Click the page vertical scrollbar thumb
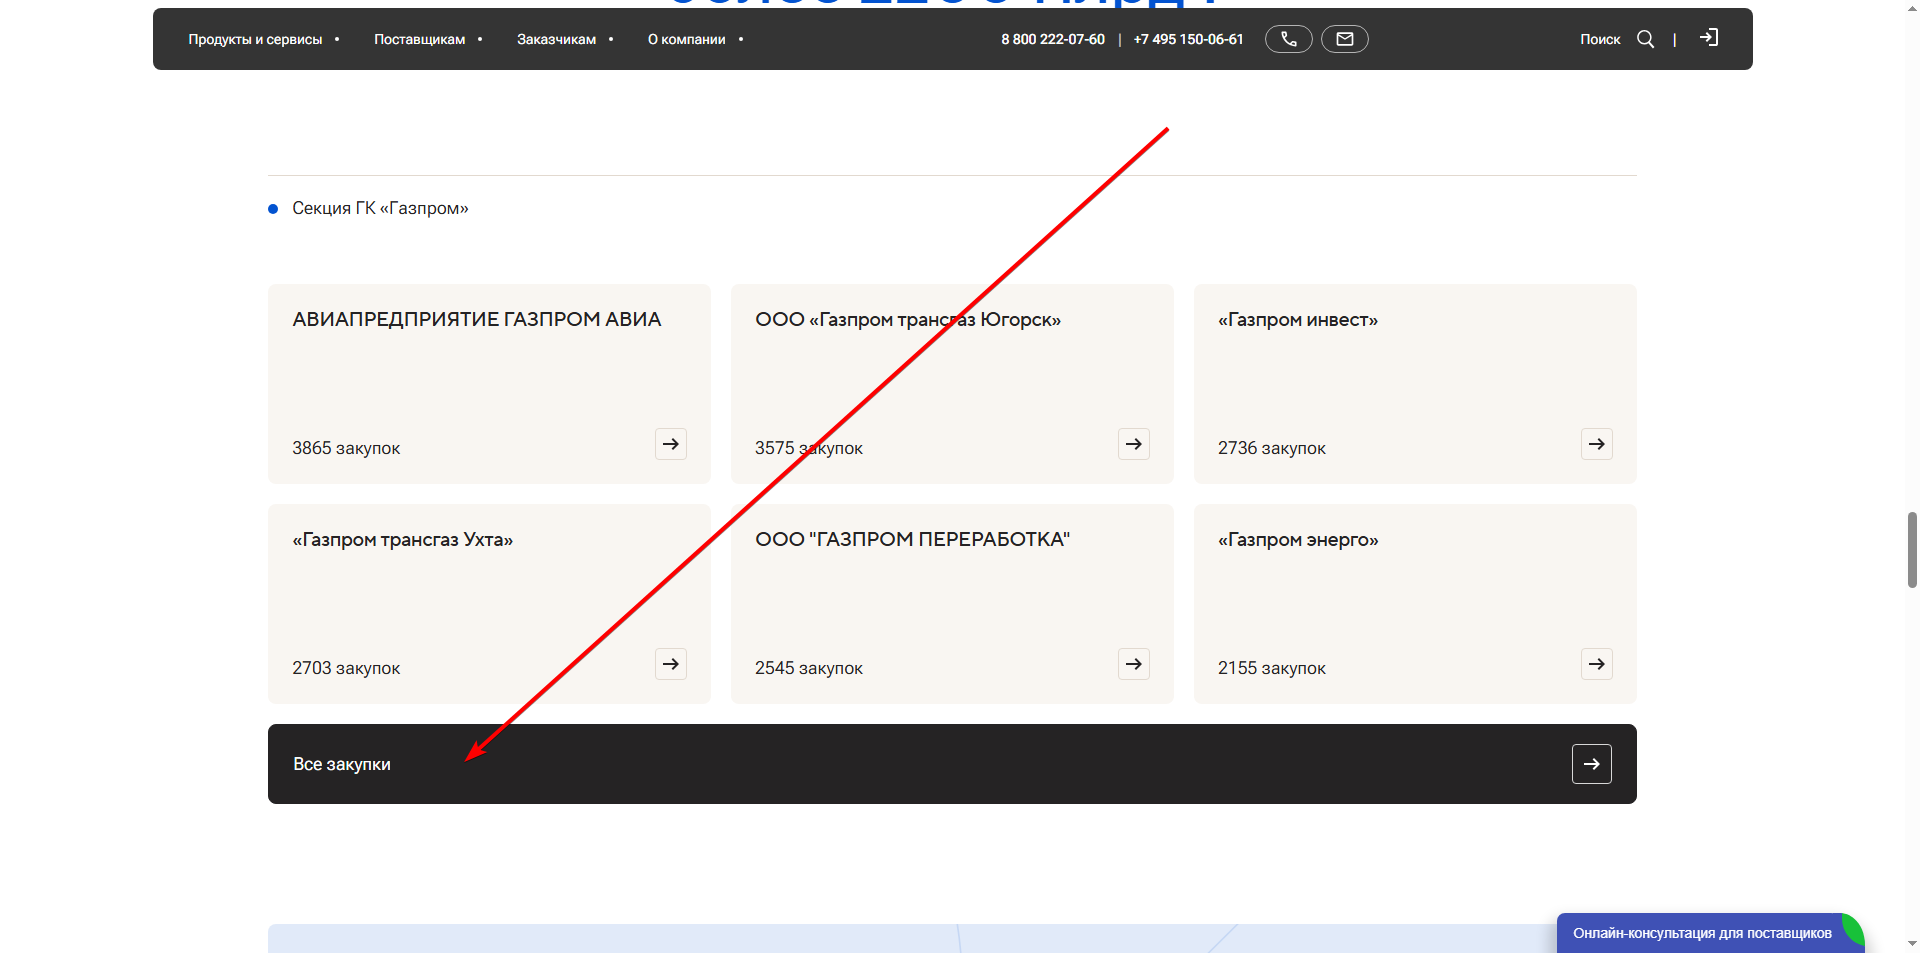This screenshot has width=1920, height=953. coord(1912,549)
